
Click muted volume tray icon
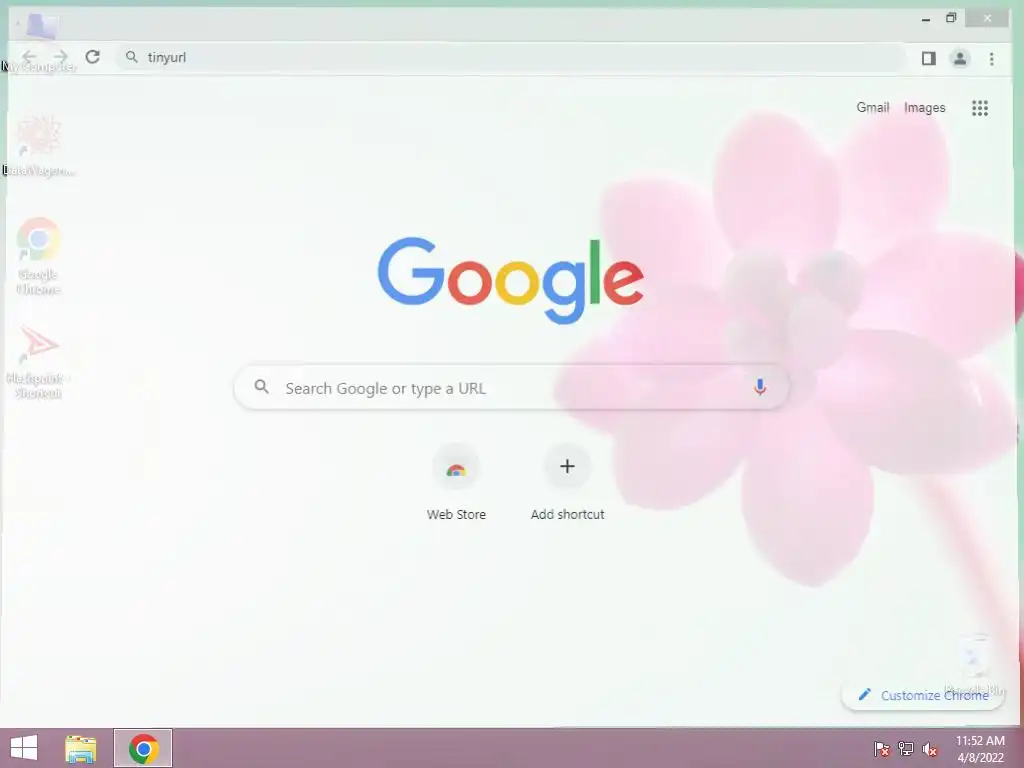pos(930,748)
